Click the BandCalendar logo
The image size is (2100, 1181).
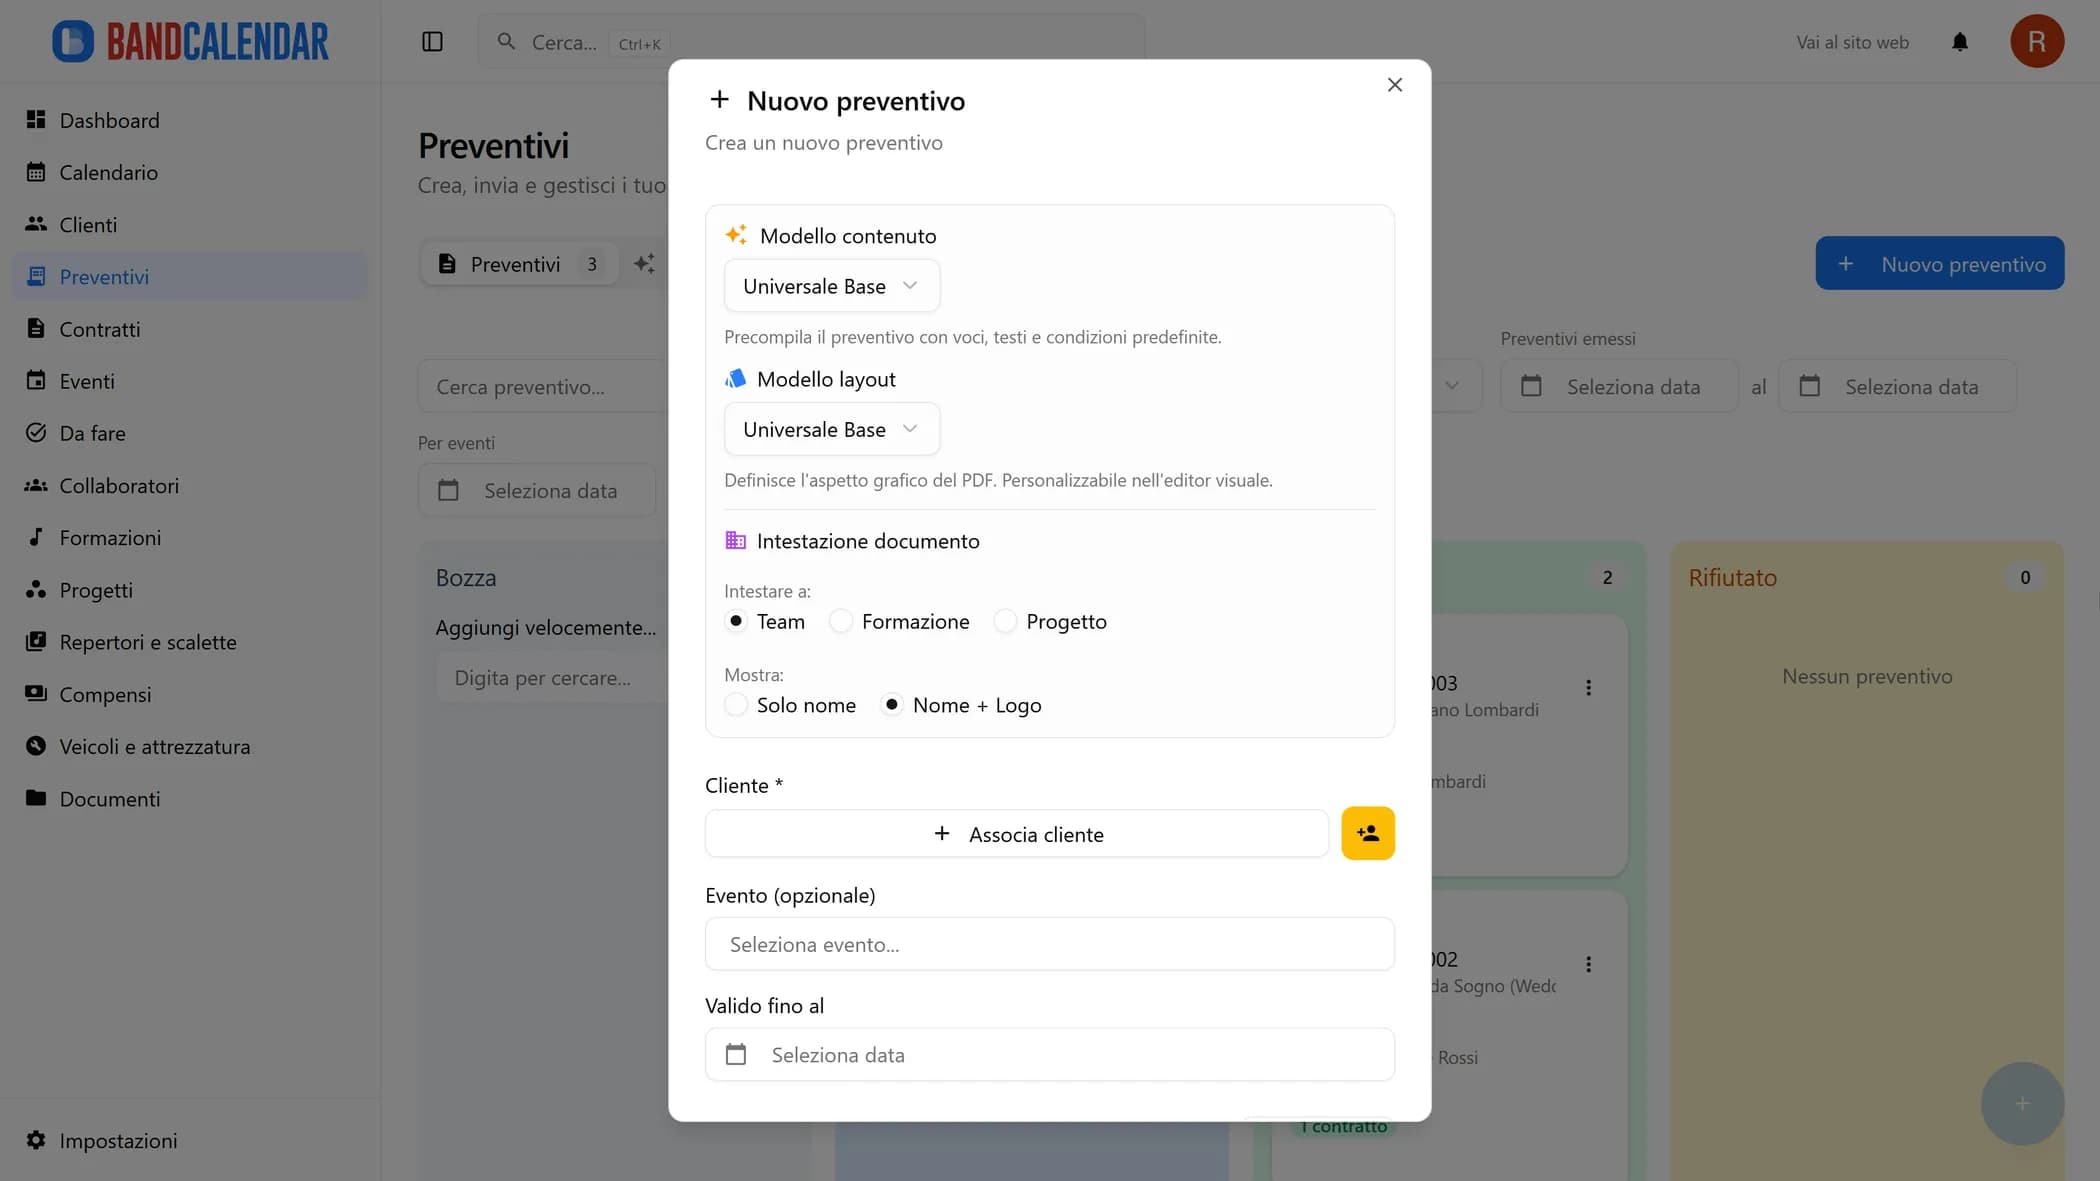coord(190,41)
